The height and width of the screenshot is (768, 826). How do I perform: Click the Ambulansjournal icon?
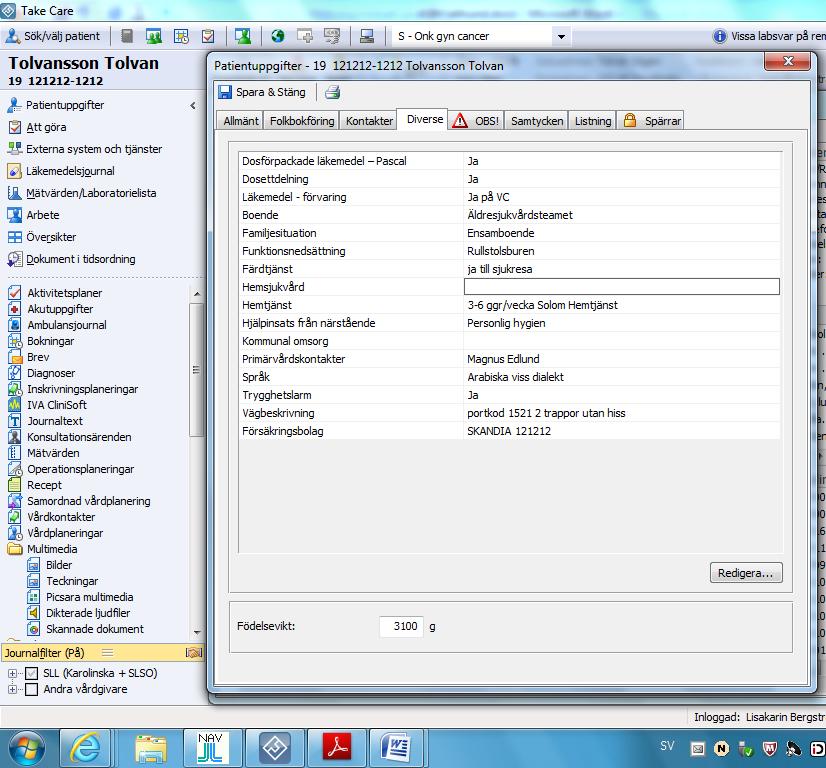click(15, 325)
